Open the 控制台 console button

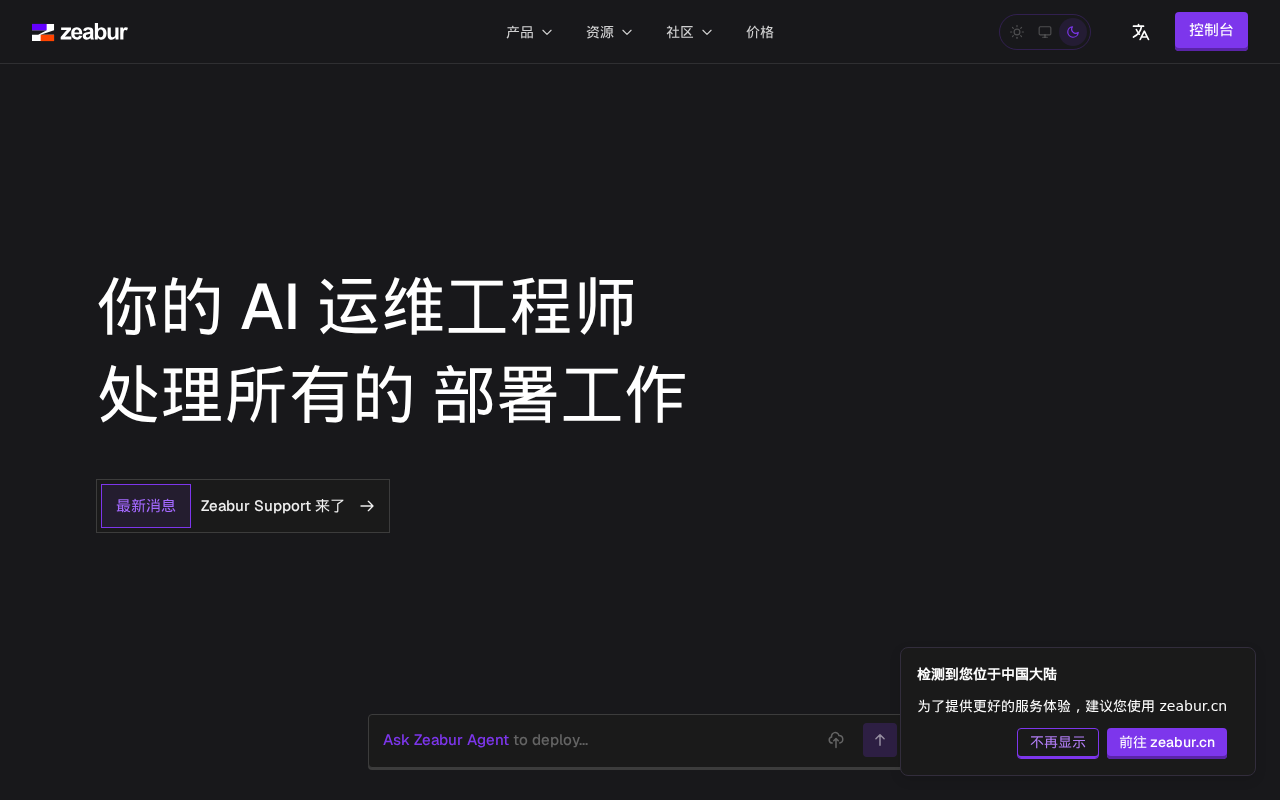(x=1211, y=31)
